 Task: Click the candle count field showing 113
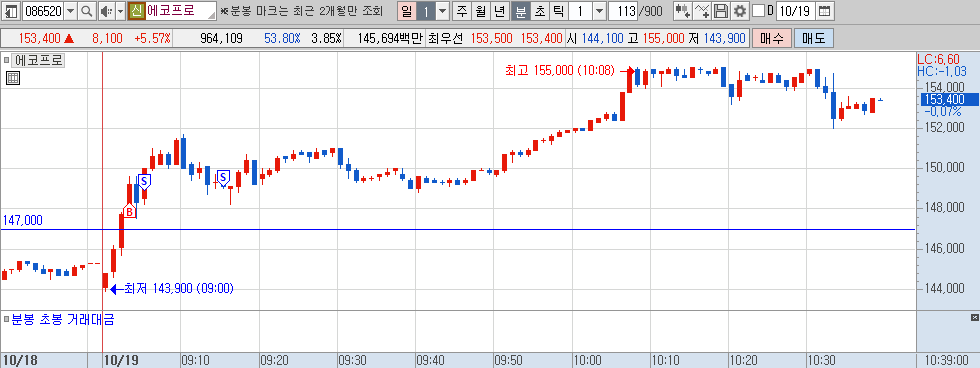click(x=622, y=11)
